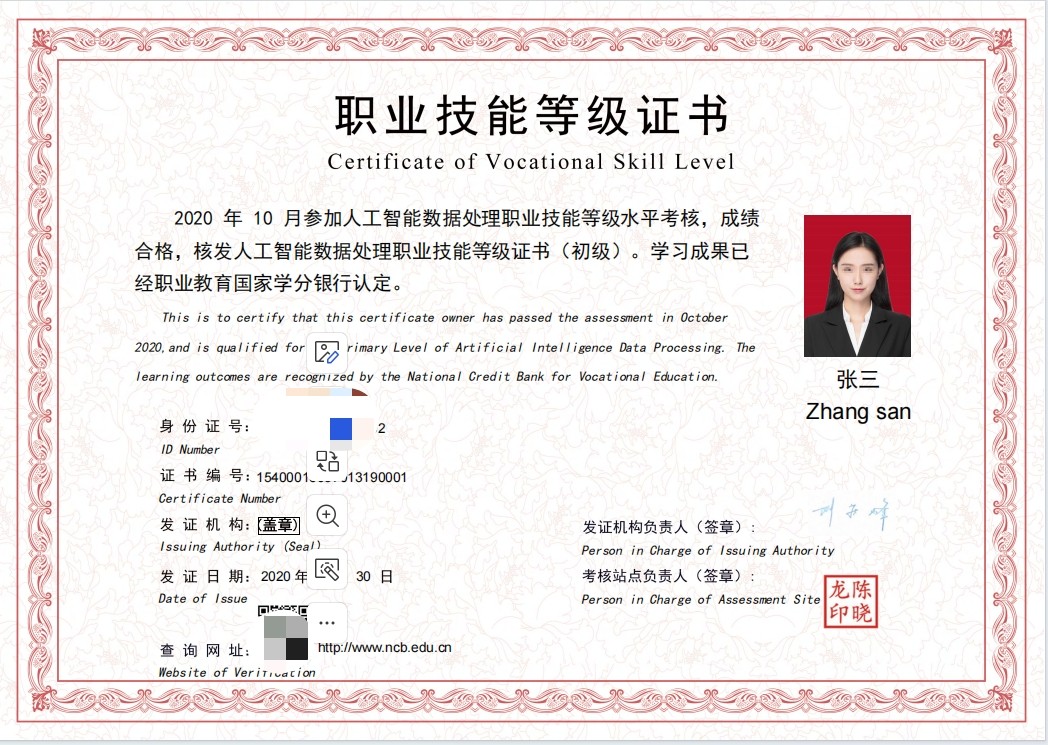Select the convert/rotate squares icon
The image size is (1048, 745).
(x=327, y=461)
